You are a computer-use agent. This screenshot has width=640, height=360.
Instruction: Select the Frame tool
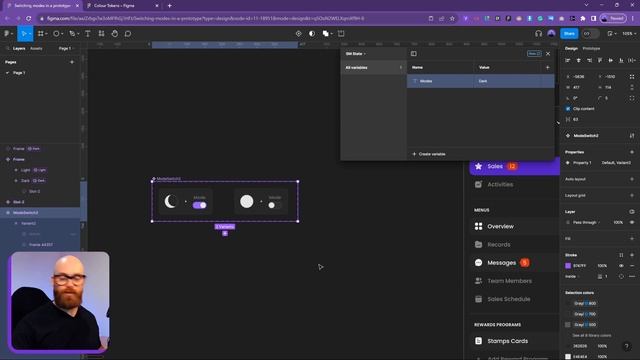[x=41, y=33]
